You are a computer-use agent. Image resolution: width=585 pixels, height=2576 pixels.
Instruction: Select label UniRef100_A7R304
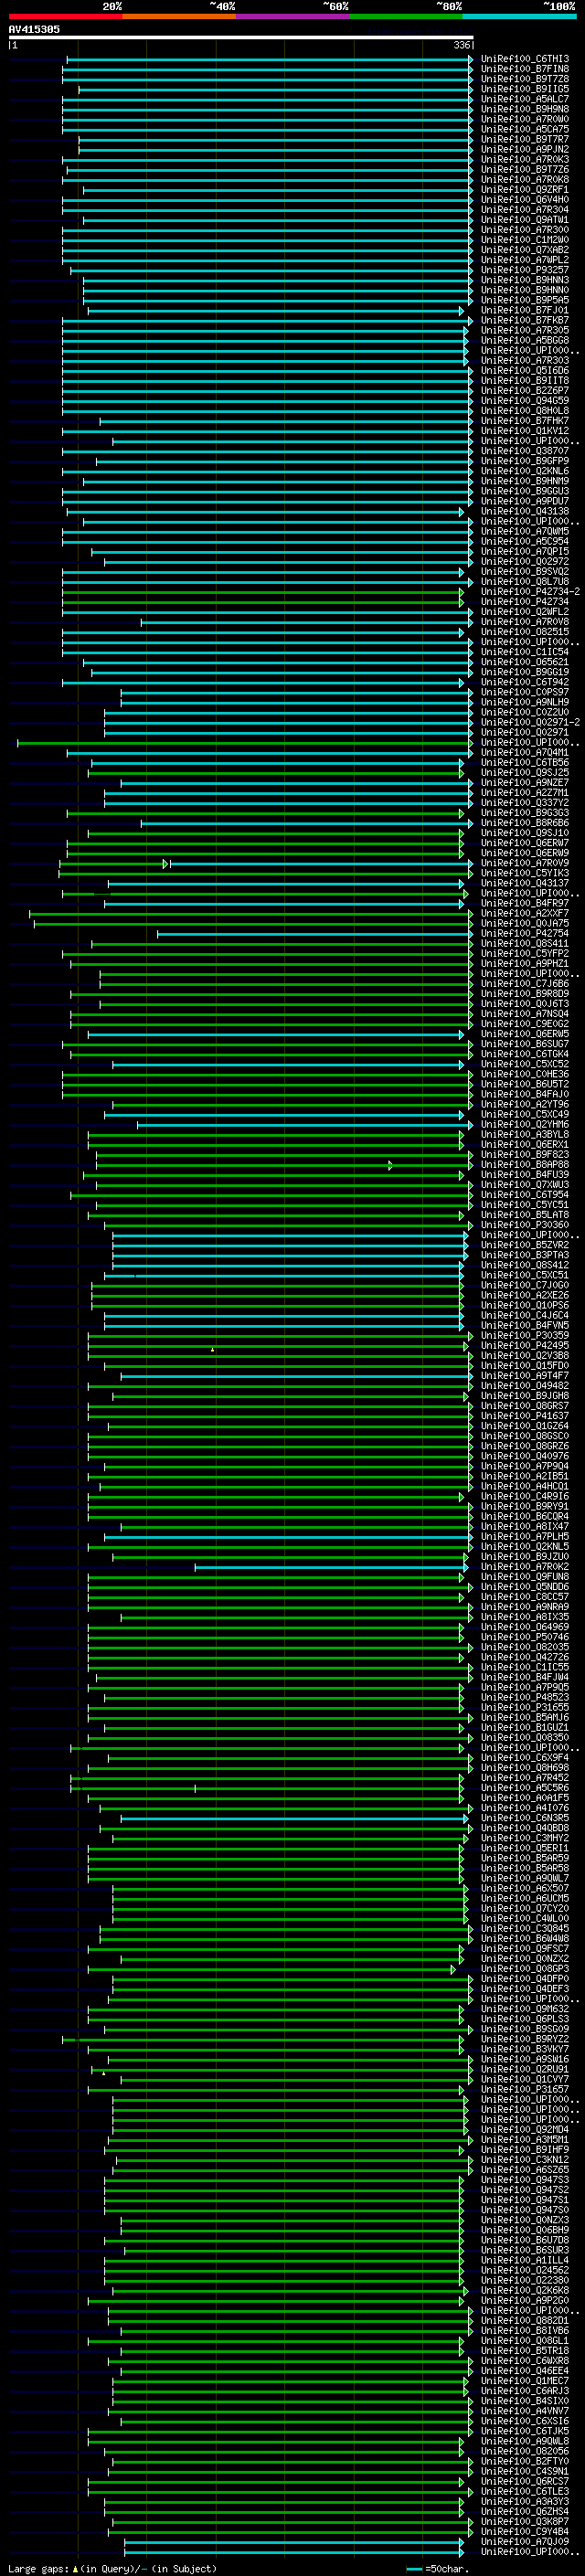pos(525,209)
